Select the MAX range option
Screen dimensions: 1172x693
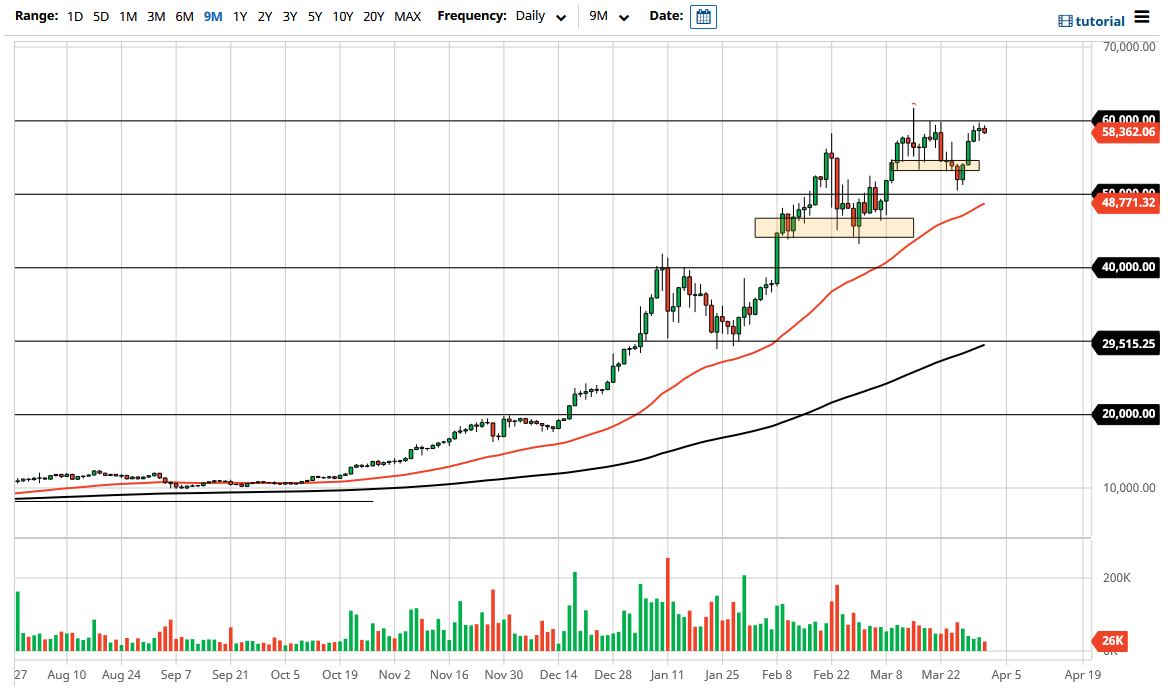click(407, 16)
